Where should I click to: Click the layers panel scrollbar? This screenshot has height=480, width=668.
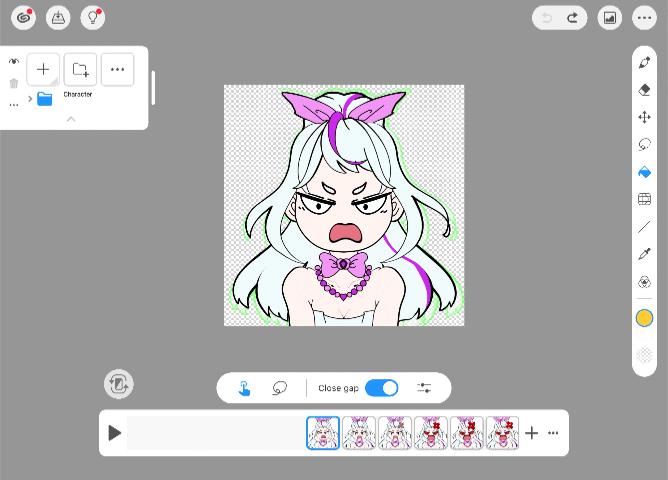coord(153,88)
